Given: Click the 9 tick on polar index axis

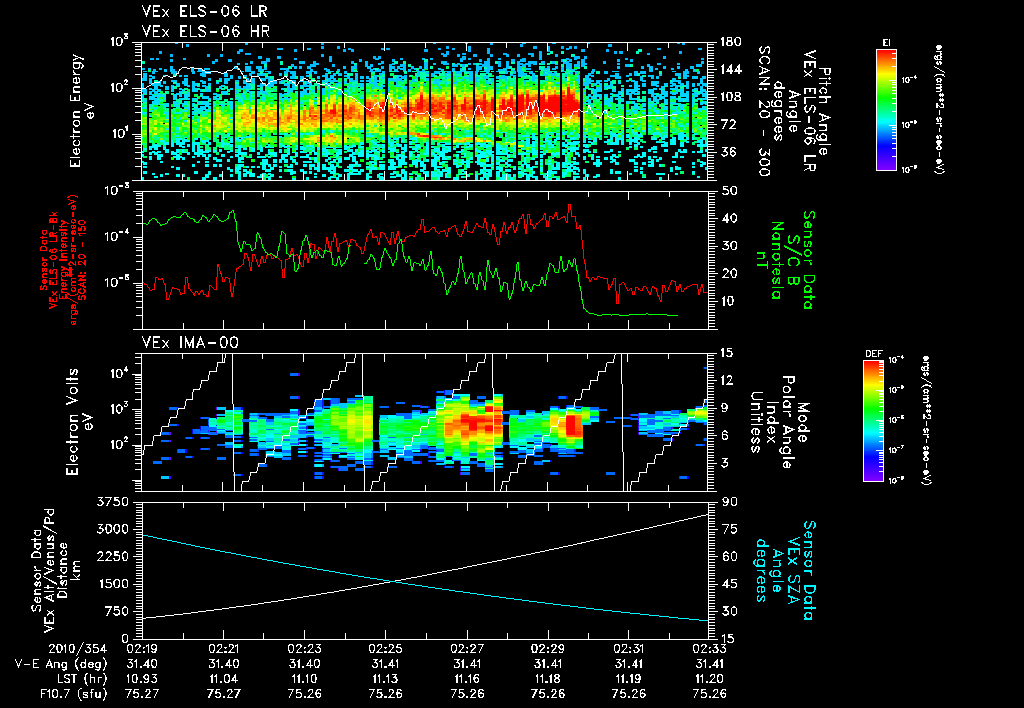Looking at the screenshot, I should [x=726, y=408].
